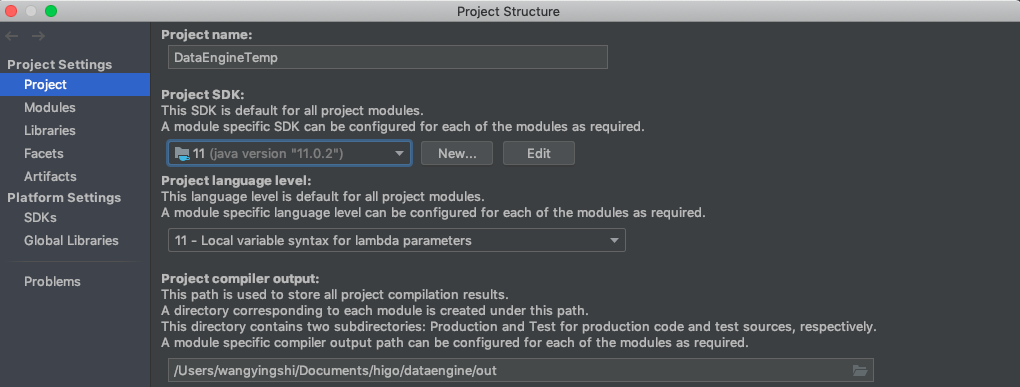Select language level 11 combo box

point(396,240)
